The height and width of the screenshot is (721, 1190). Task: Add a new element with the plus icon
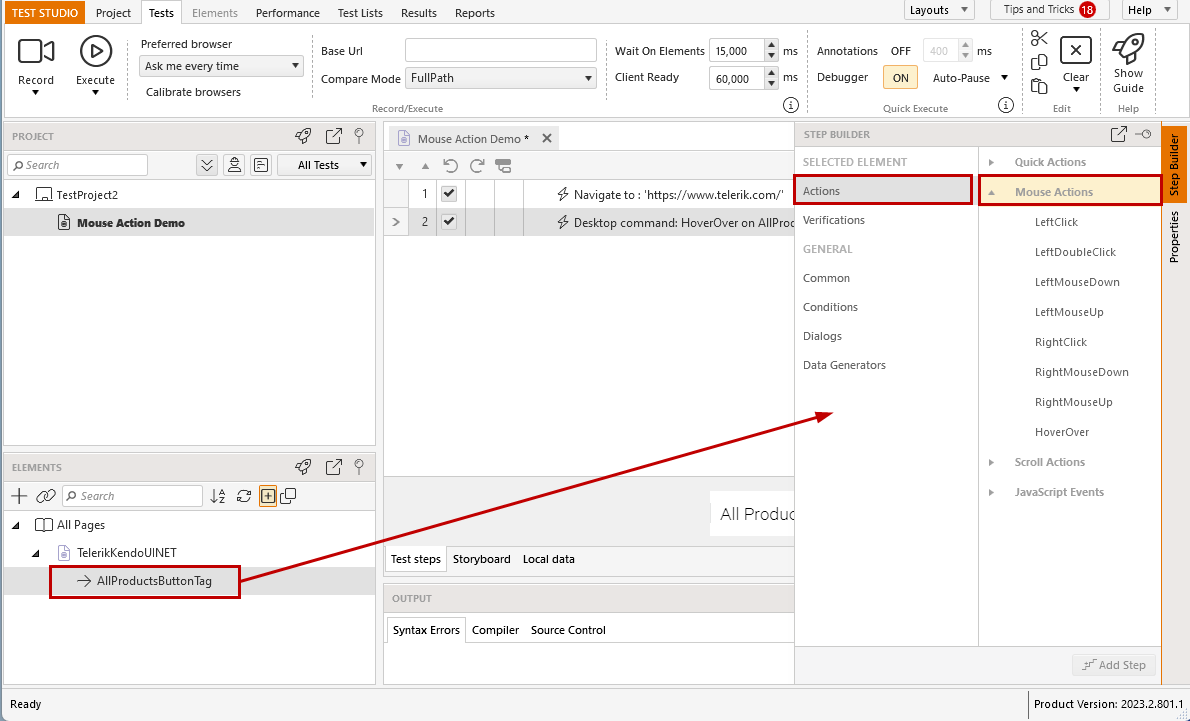pos(19,496)
